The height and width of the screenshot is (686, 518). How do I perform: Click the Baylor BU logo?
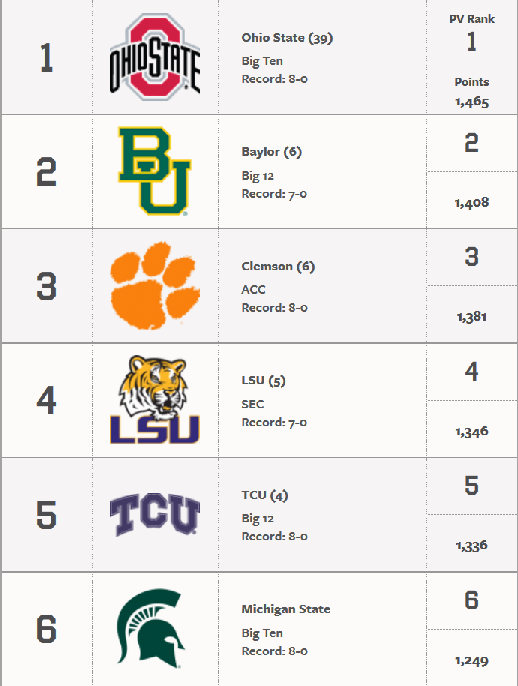pos(154,171)
